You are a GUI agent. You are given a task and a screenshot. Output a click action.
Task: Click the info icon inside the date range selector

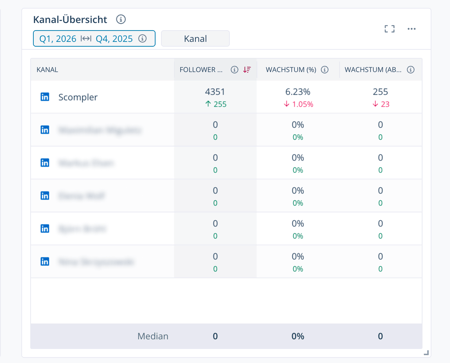(x=142, y=39)
